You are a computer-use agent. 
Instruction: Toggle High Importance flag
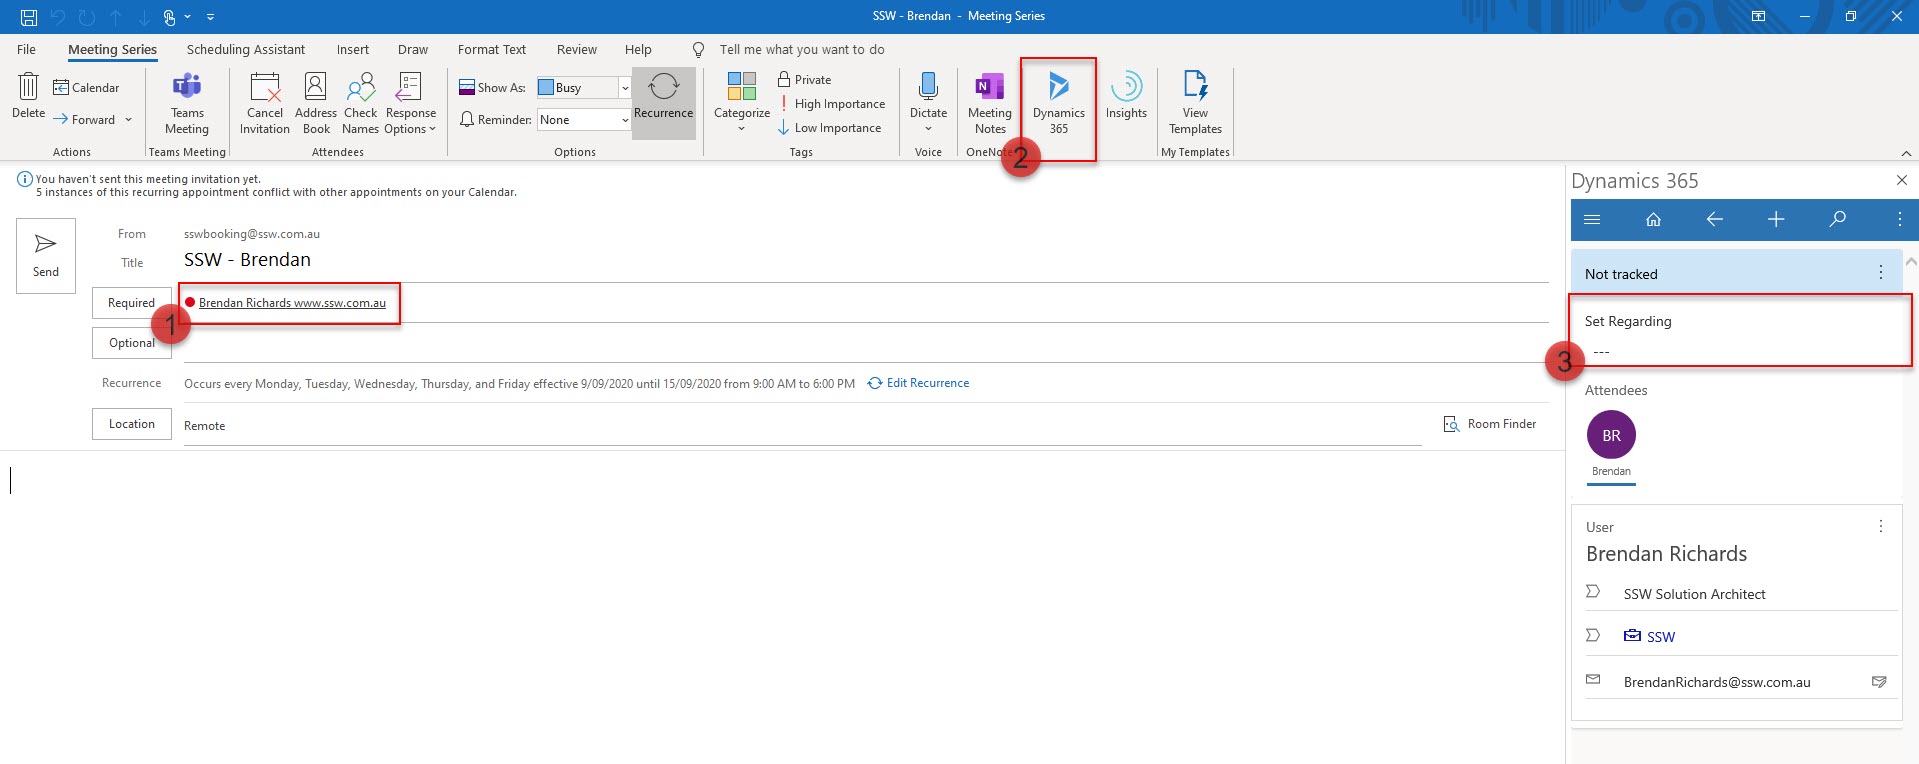click(832, 104)
